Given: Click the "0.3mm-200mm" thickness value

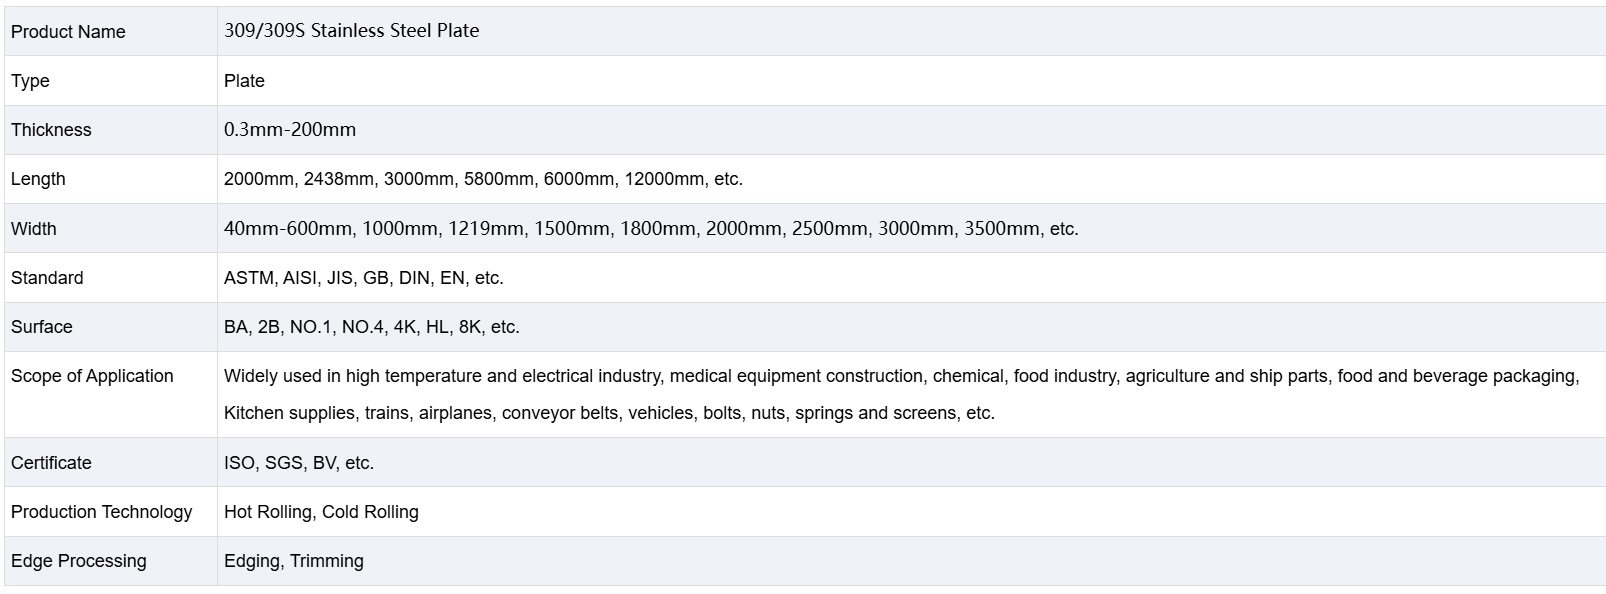Looking at the screenshot, I should pyautogui.click(x=290, y=130).
